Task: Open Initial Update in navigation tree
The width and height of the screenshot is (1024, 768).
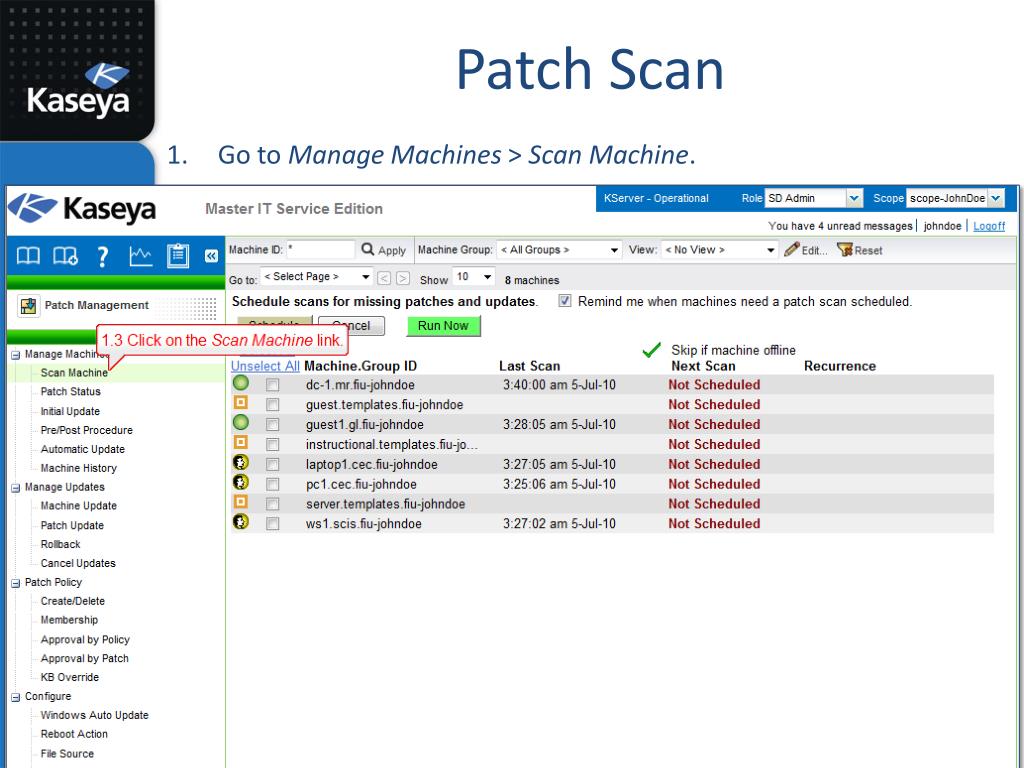Action: (70, 411)
